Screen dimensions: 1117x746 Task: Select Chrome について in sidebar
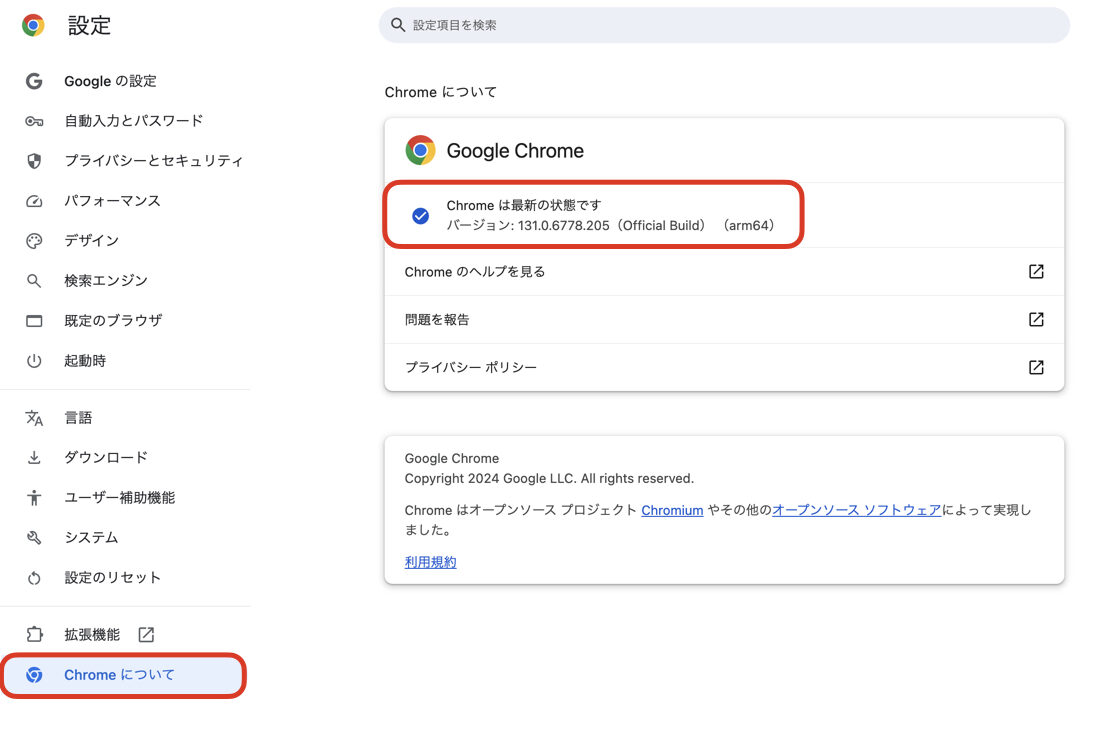[x=124, y=675]
